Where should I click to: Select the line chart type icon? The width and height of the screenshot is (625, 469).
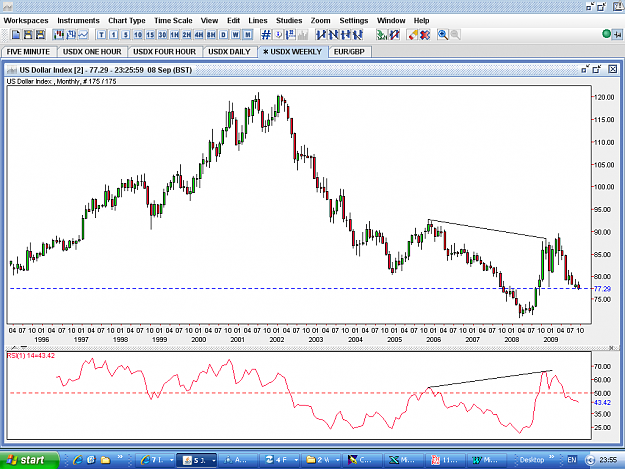(x=83, y=35)
